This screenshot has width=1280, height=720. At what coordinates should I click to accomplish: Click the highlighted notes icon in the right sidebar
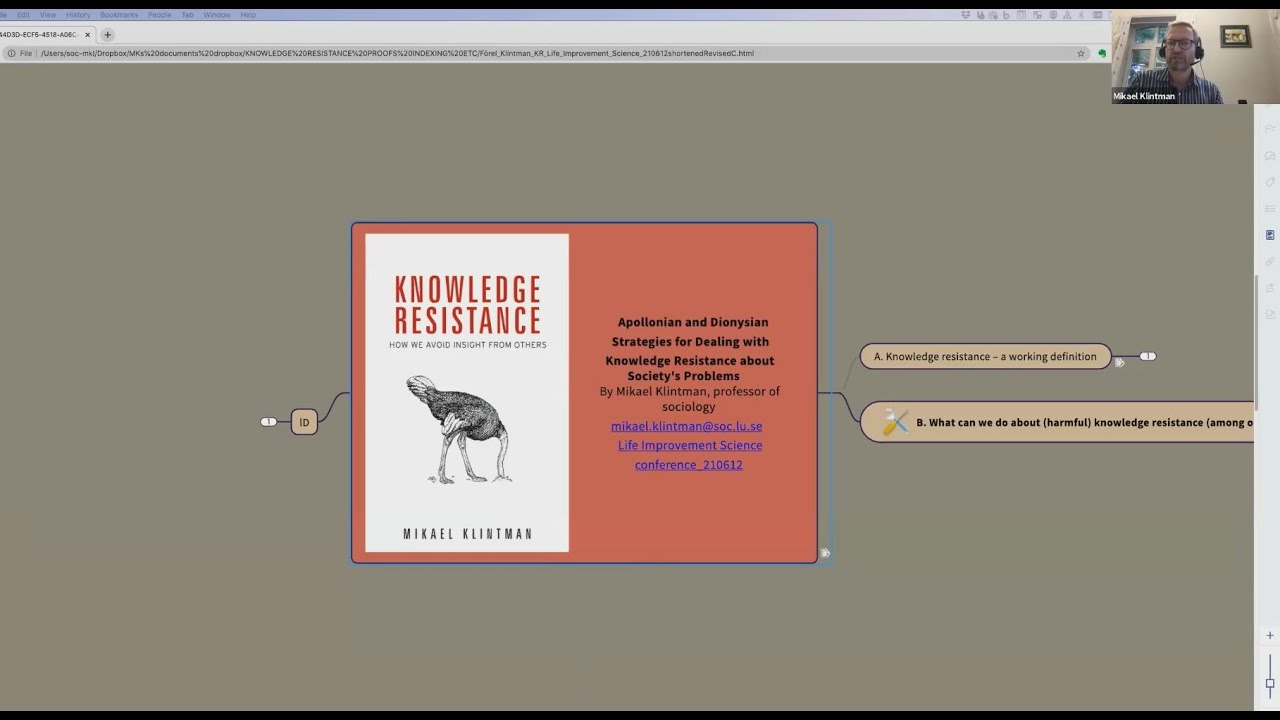1270,235
